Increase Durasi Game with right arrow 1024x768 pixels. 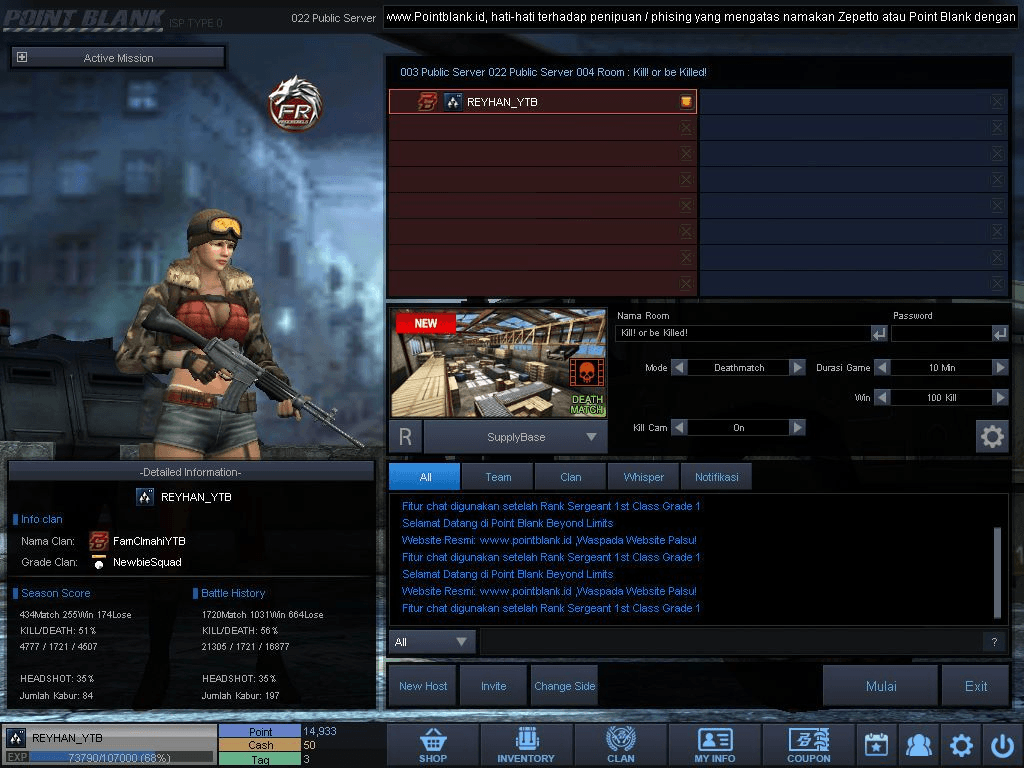(x=1000, y=368)
